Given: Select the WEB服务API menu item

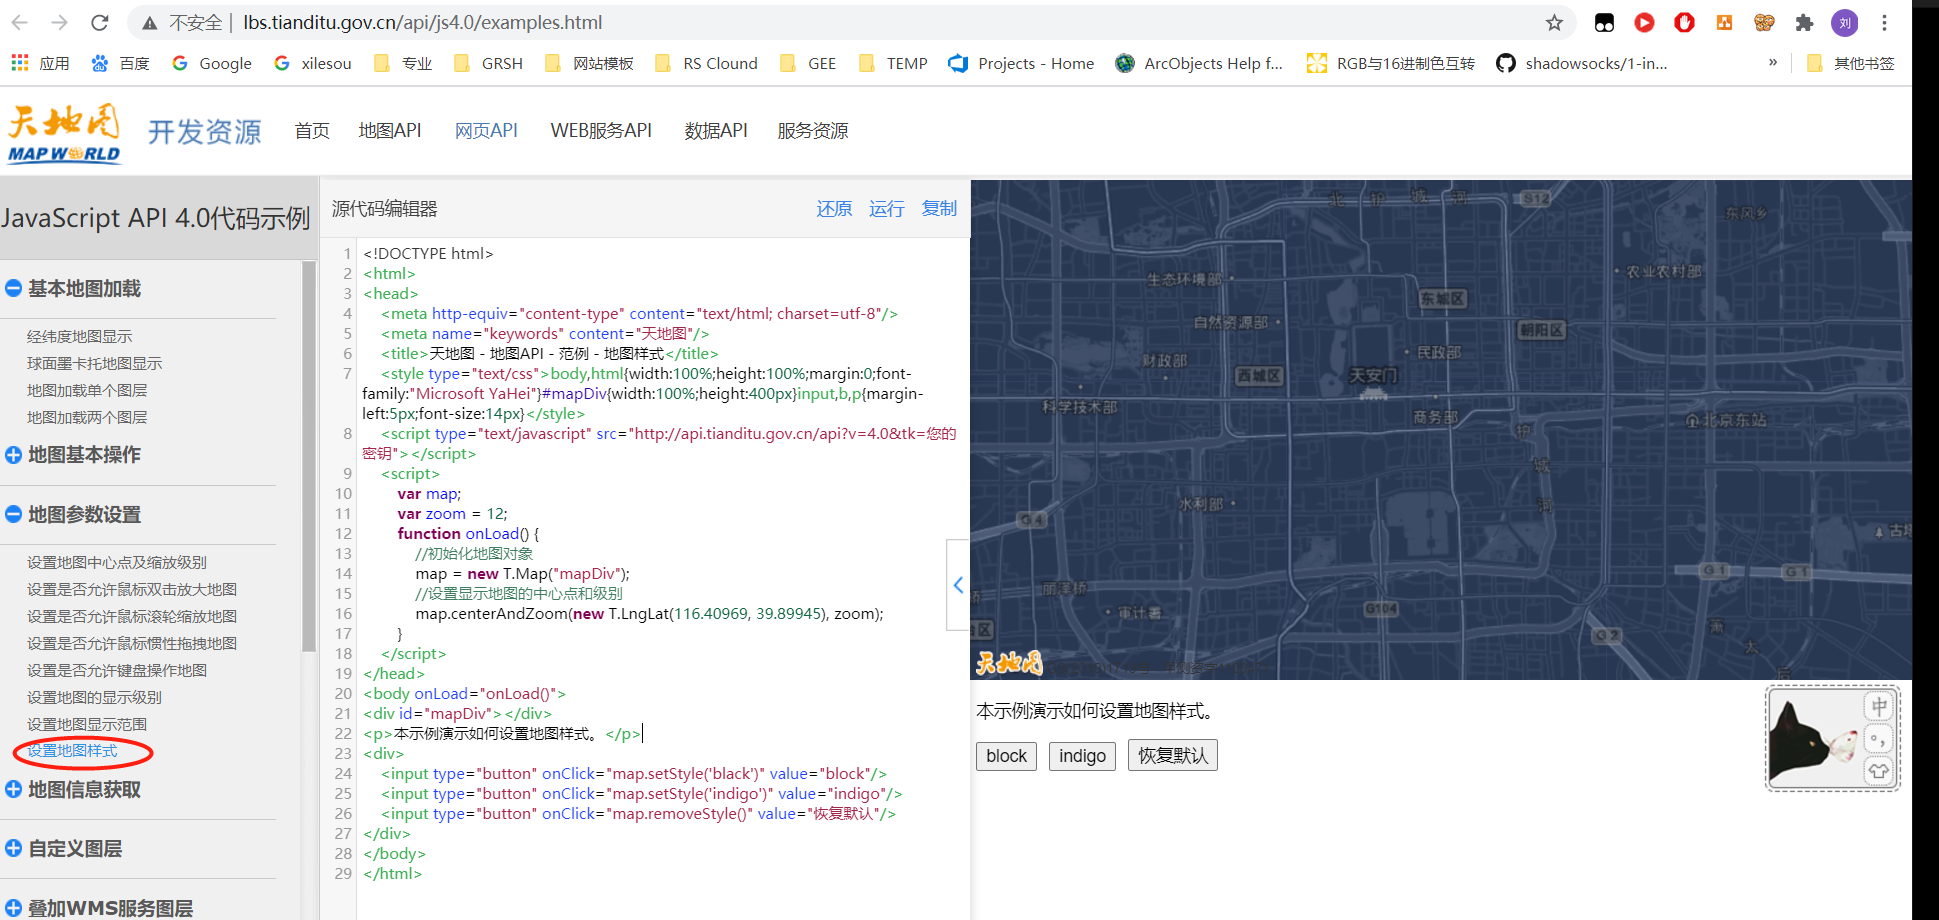Looking at the screenshot, I should 600,130.
